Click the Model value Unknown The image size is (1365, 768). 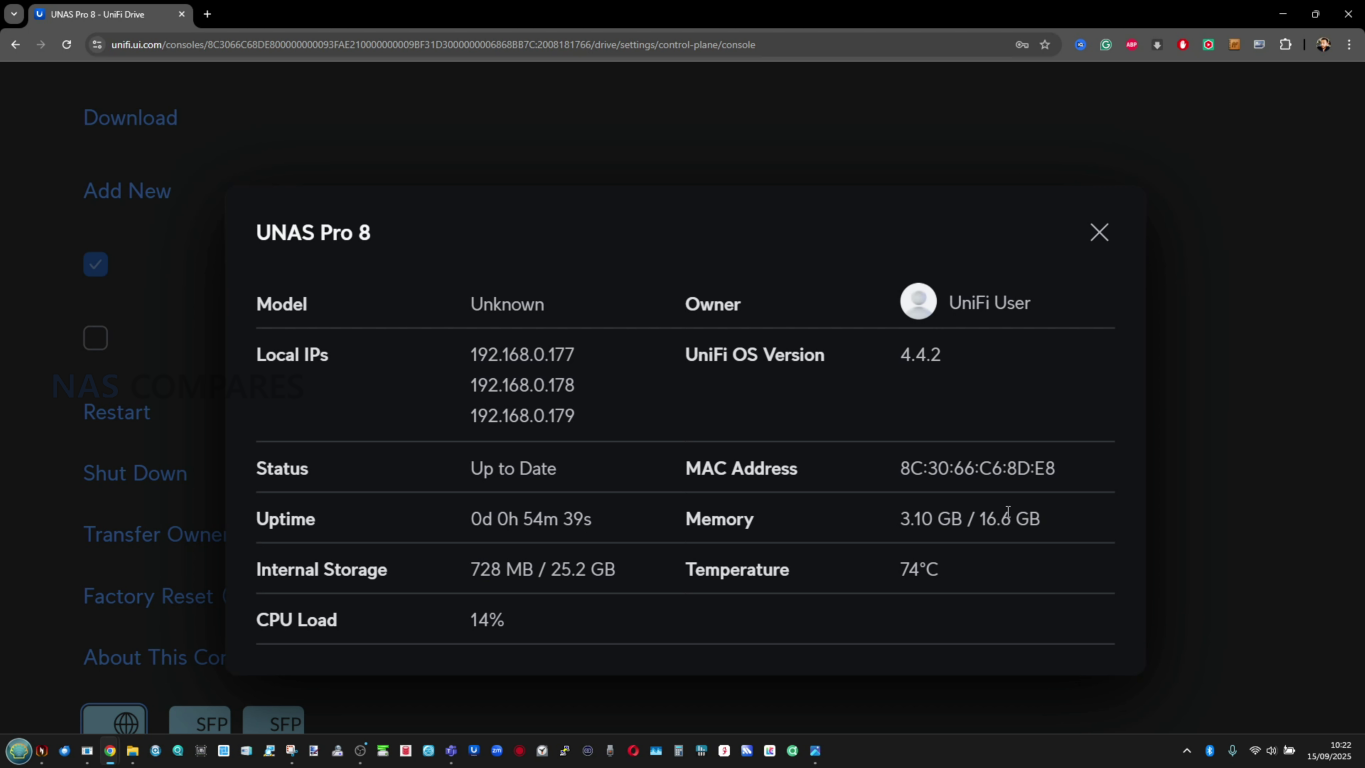click(x=507, y=304)
